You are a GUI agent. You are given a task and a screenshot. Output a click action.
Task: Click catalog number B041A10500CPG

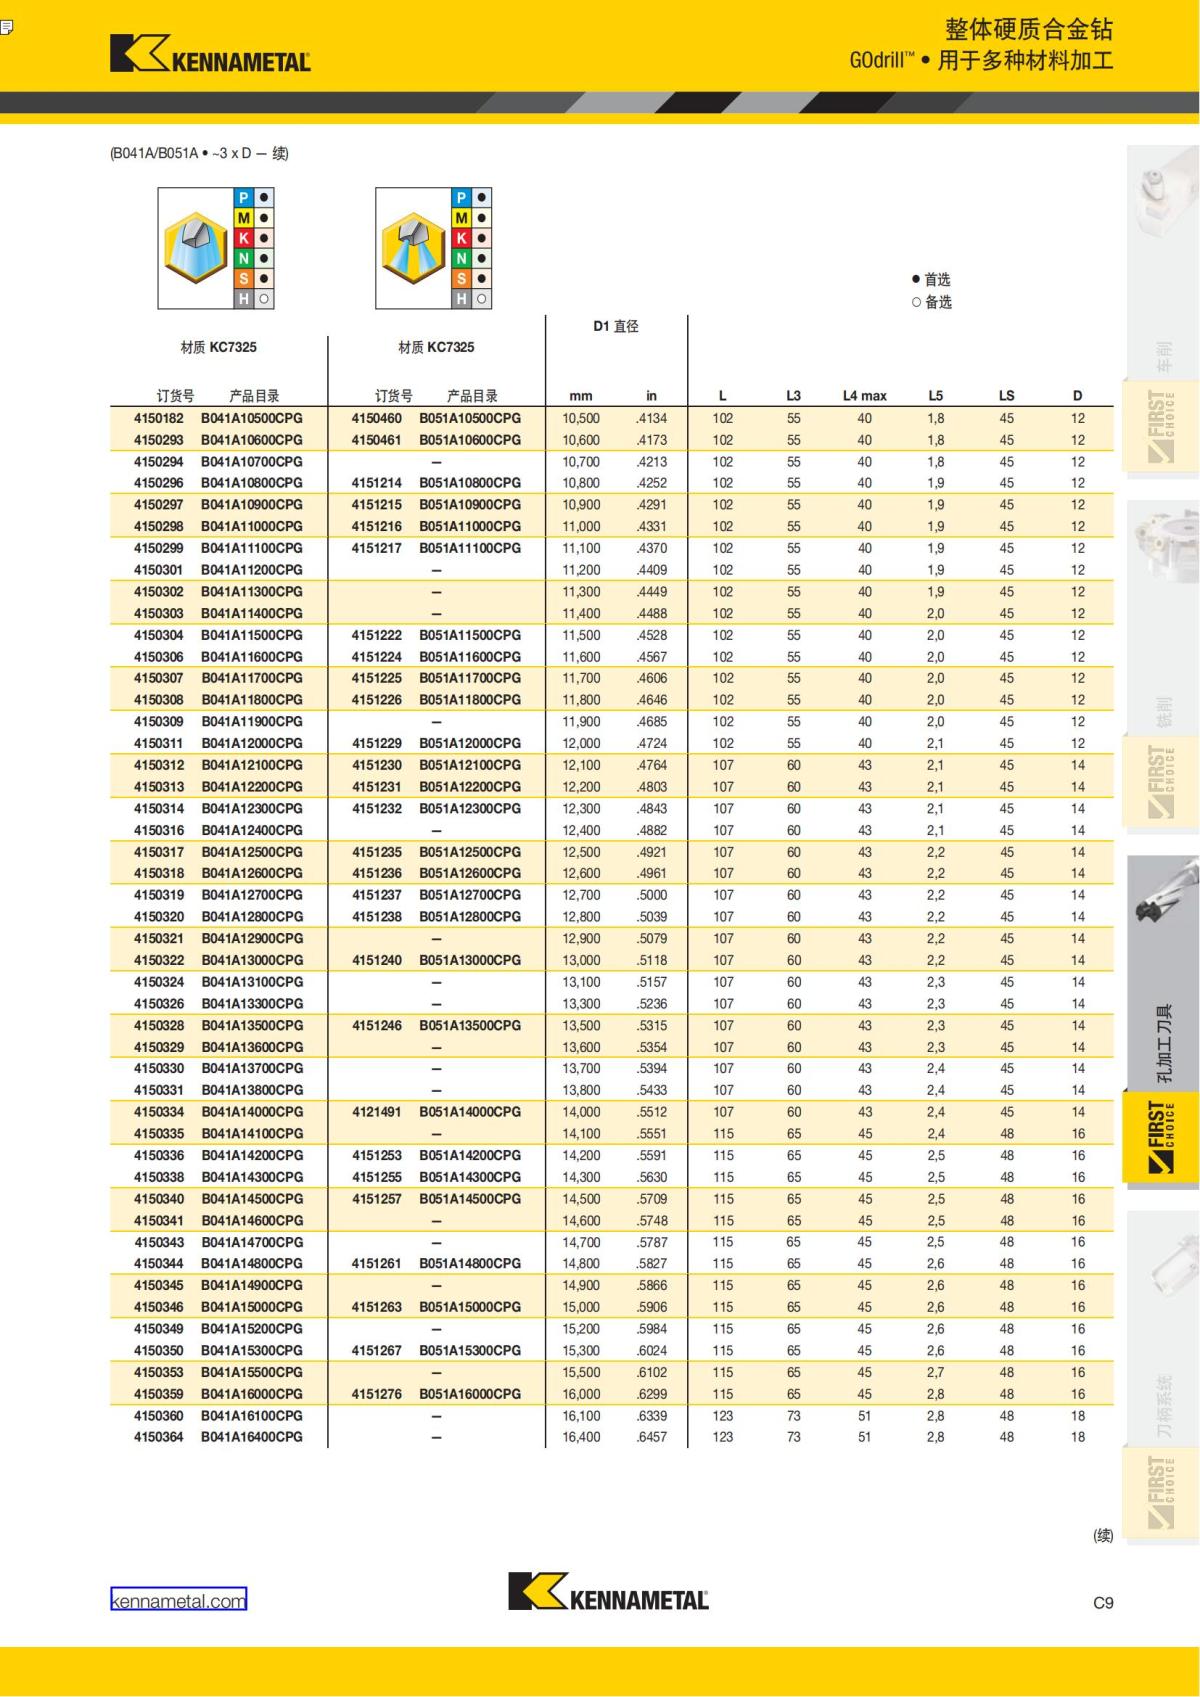(x=252, y=418)
